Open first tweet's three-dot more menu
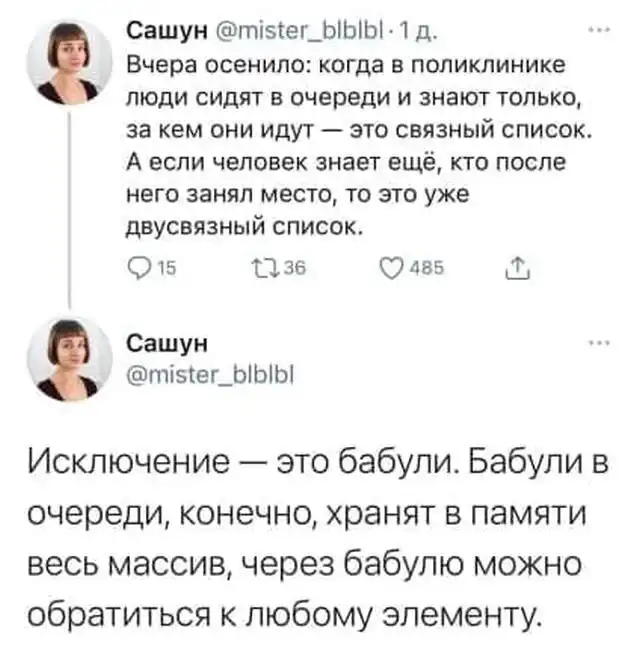This screenshot has height=645, width=640. 597,30
